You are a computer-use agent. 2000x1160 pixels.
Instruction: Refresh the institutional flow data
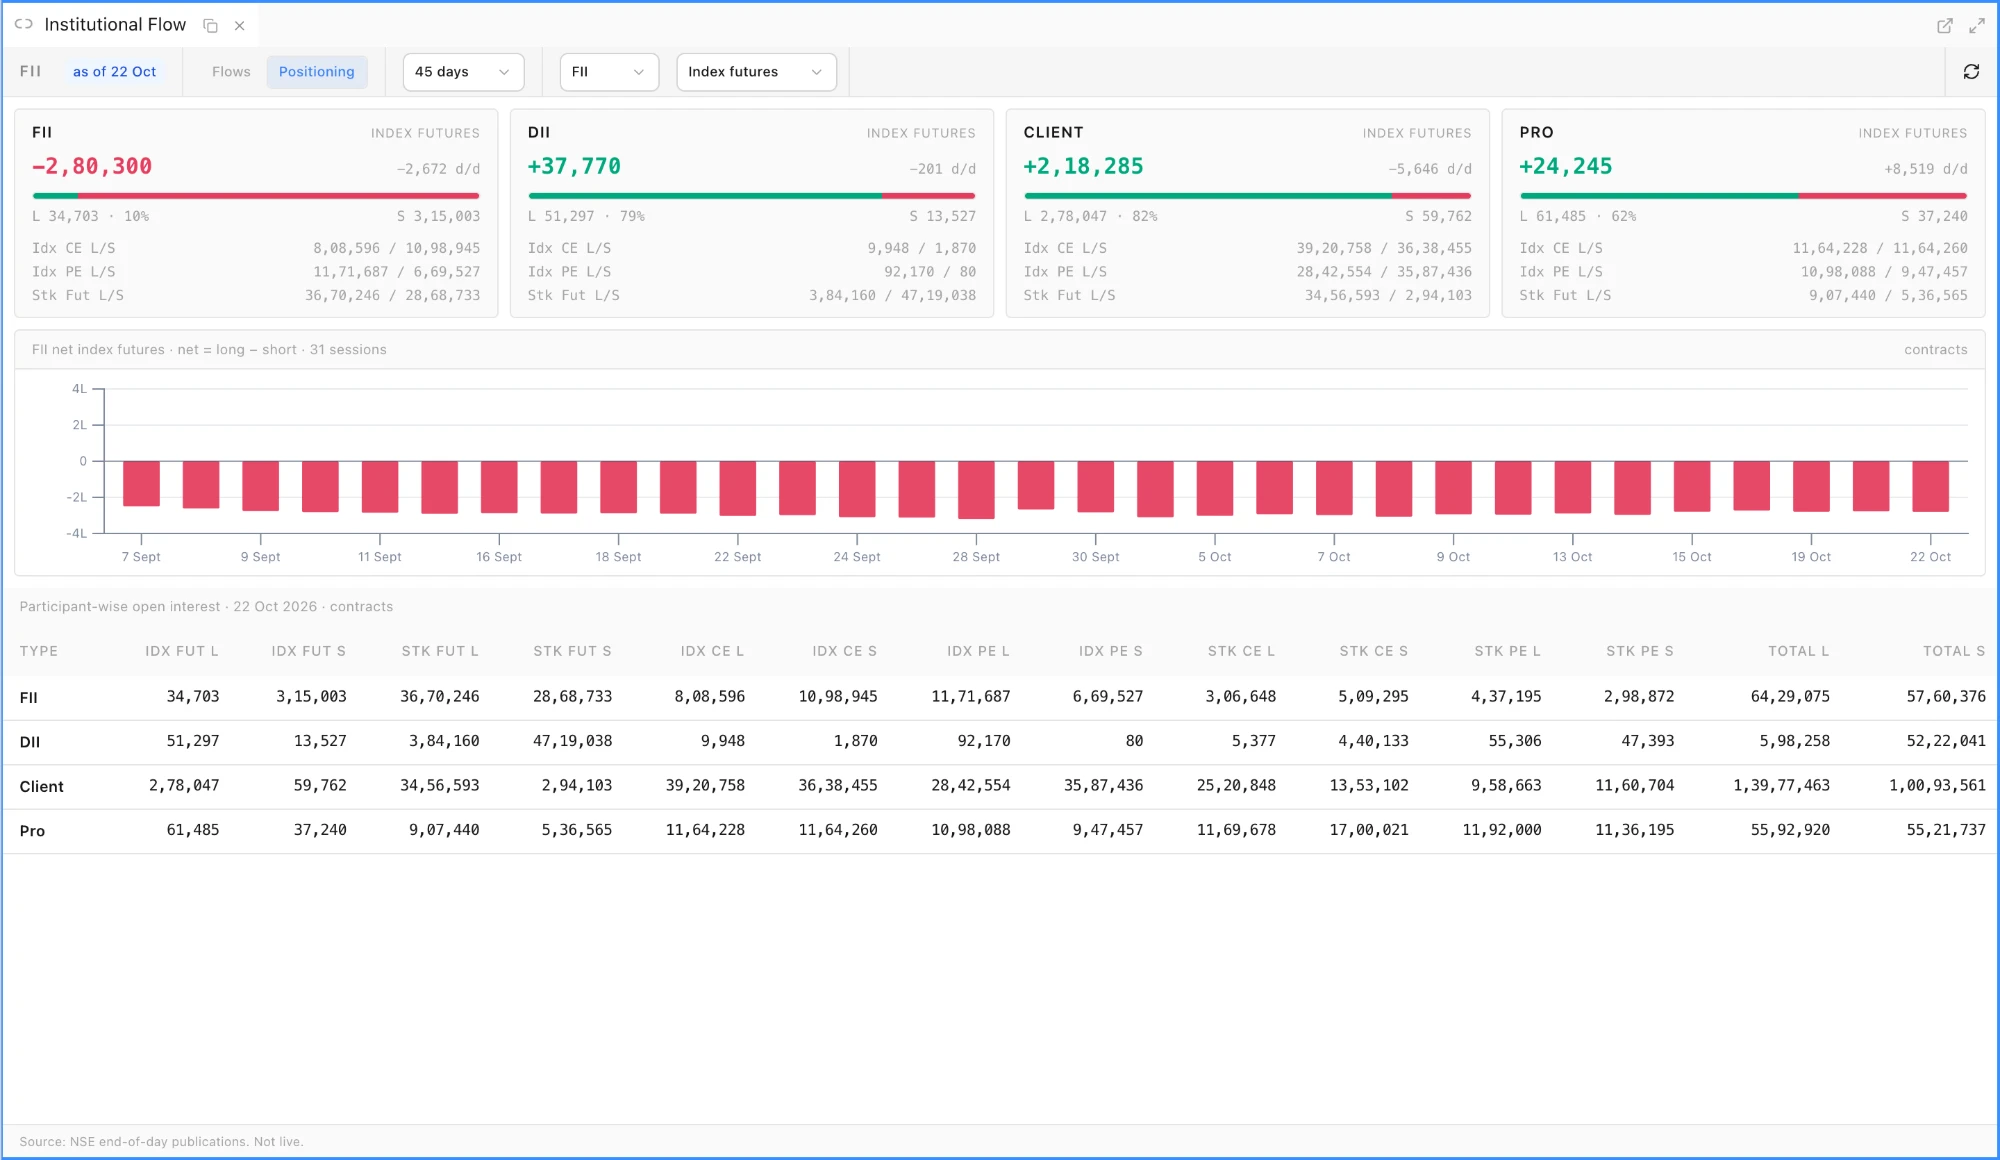[x=1971, y=72]
